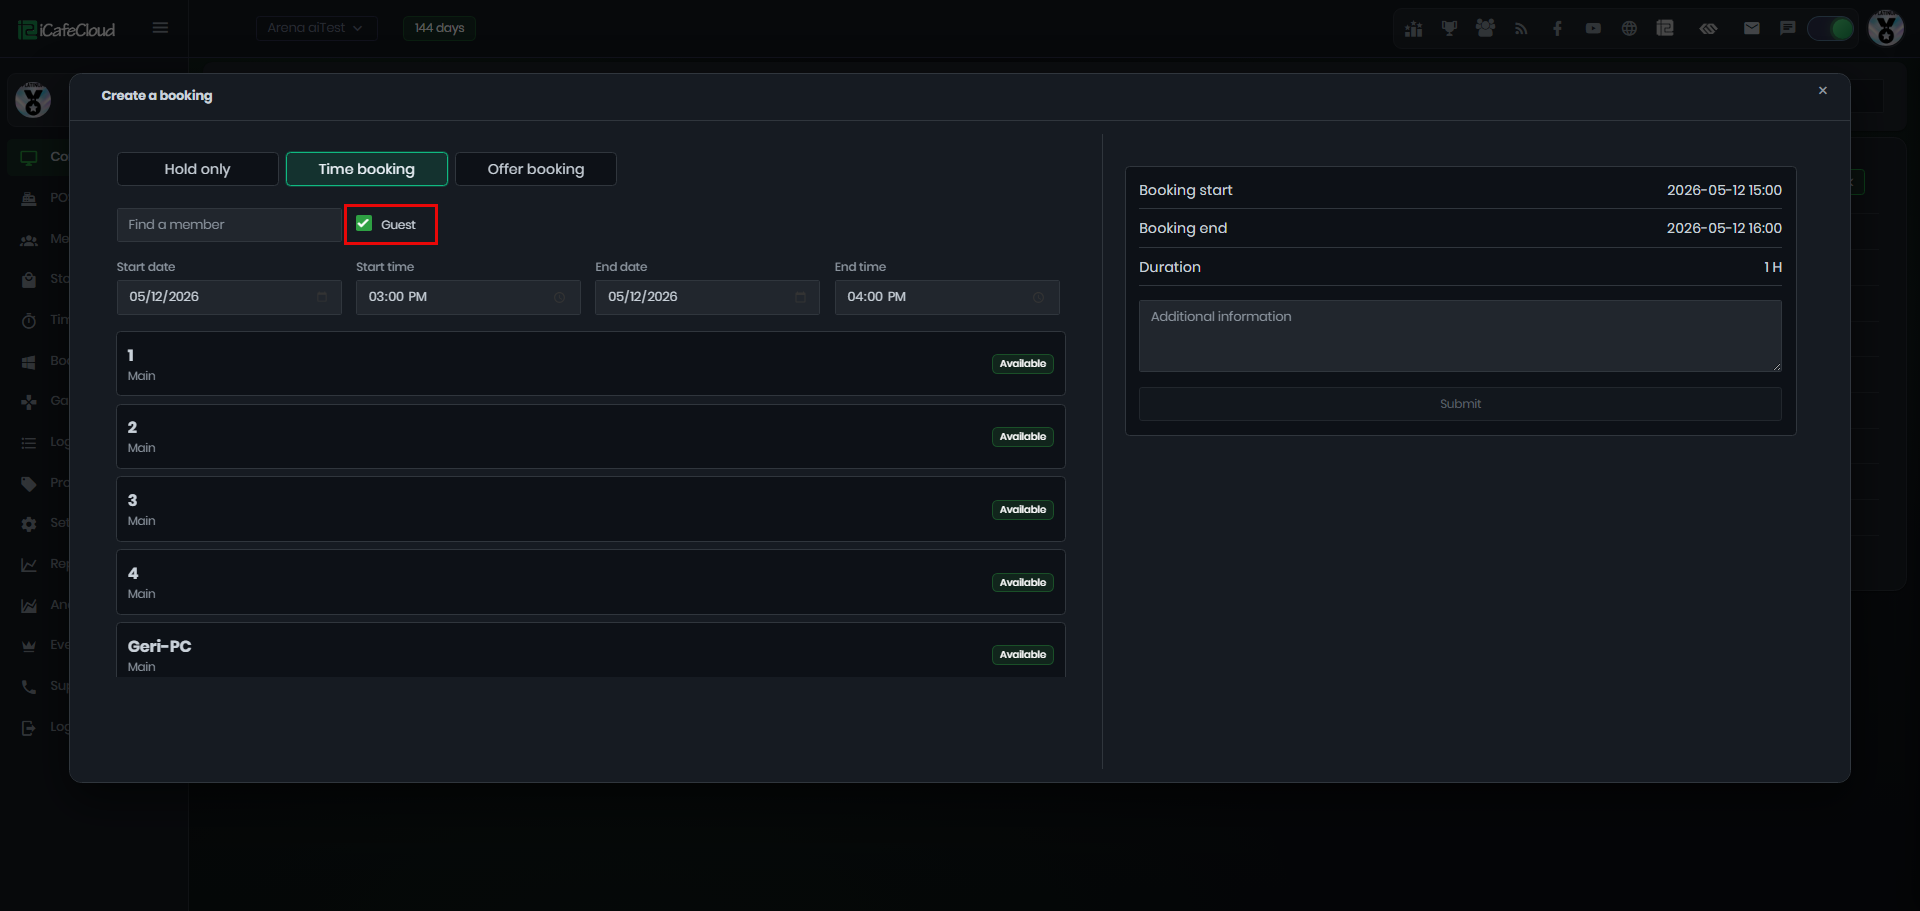Screen dimensions: 1920x911
Task: Close the Create a booking dialog
Action: pyautogui.click(x=1822, y=91)
